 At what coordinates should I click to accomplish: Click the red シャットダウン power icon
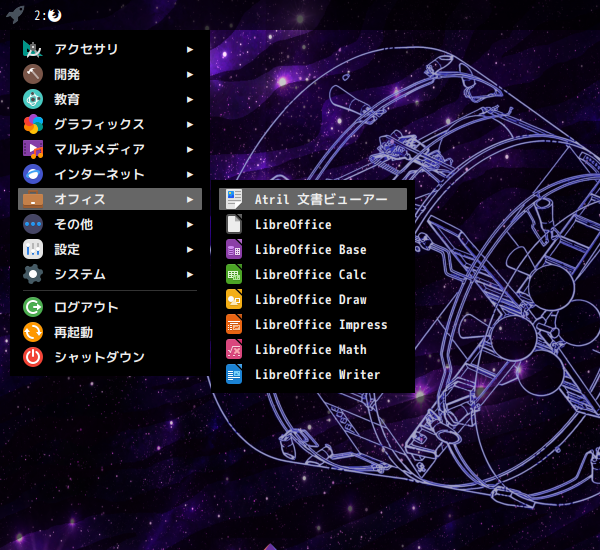coord(33,357)
